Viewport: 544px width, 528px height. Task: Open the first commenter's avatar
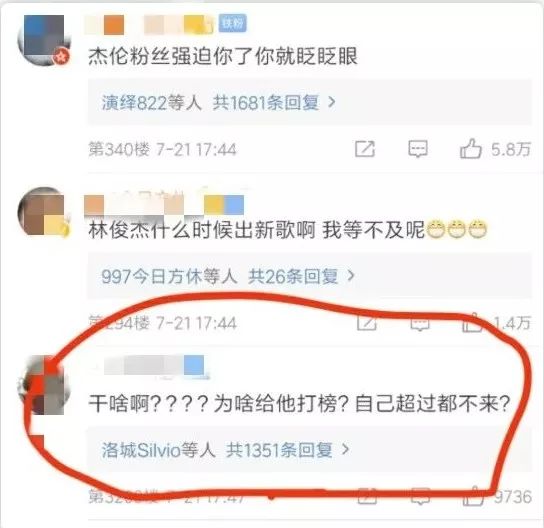pyautogui.click(x=43, y=40)
